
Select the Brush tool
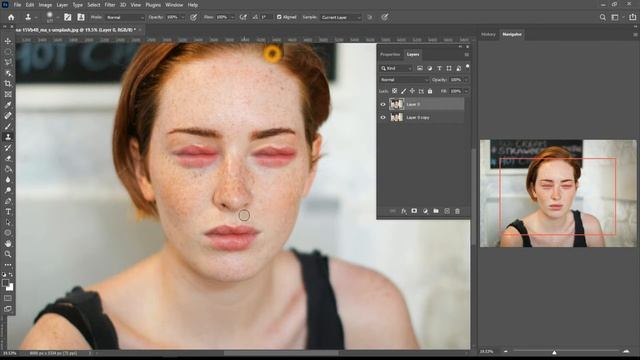pyautogui.click(x=8, y=126)
